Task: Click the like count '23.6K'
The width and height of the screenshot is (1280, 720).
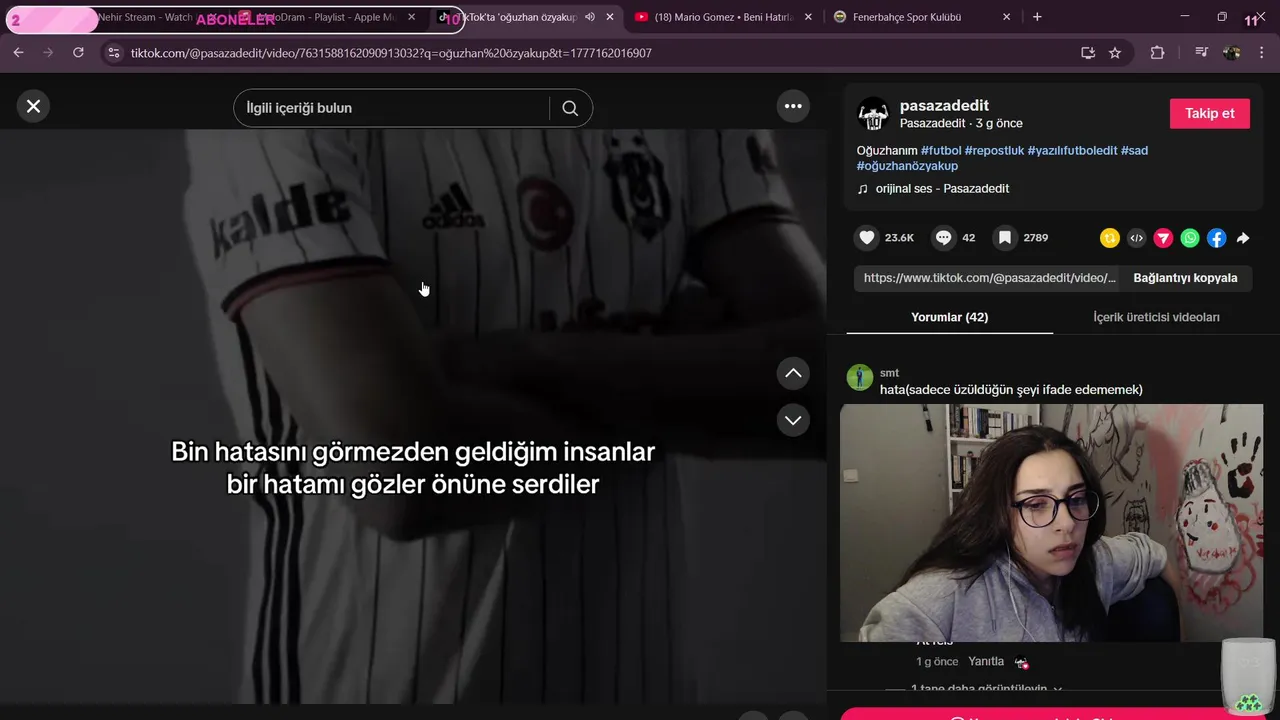Action: coord(899,238)
